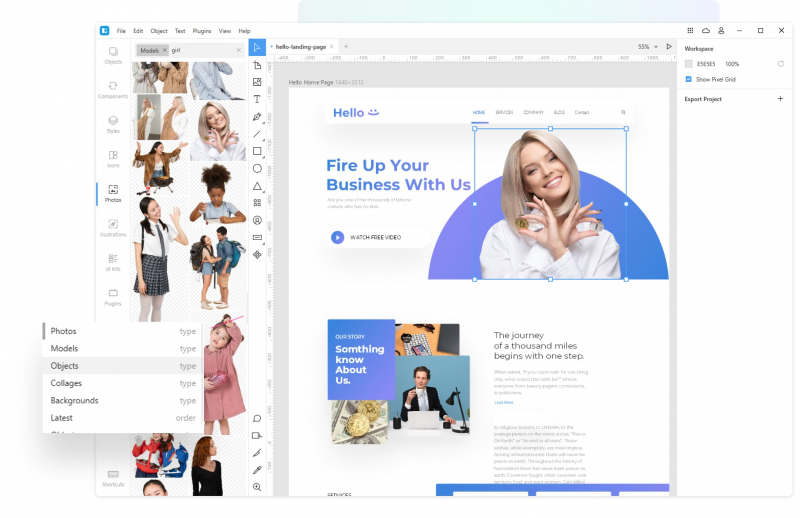The image size is (800, 518).
Task: Select the Pen tool
Action: tap(257, 117)
